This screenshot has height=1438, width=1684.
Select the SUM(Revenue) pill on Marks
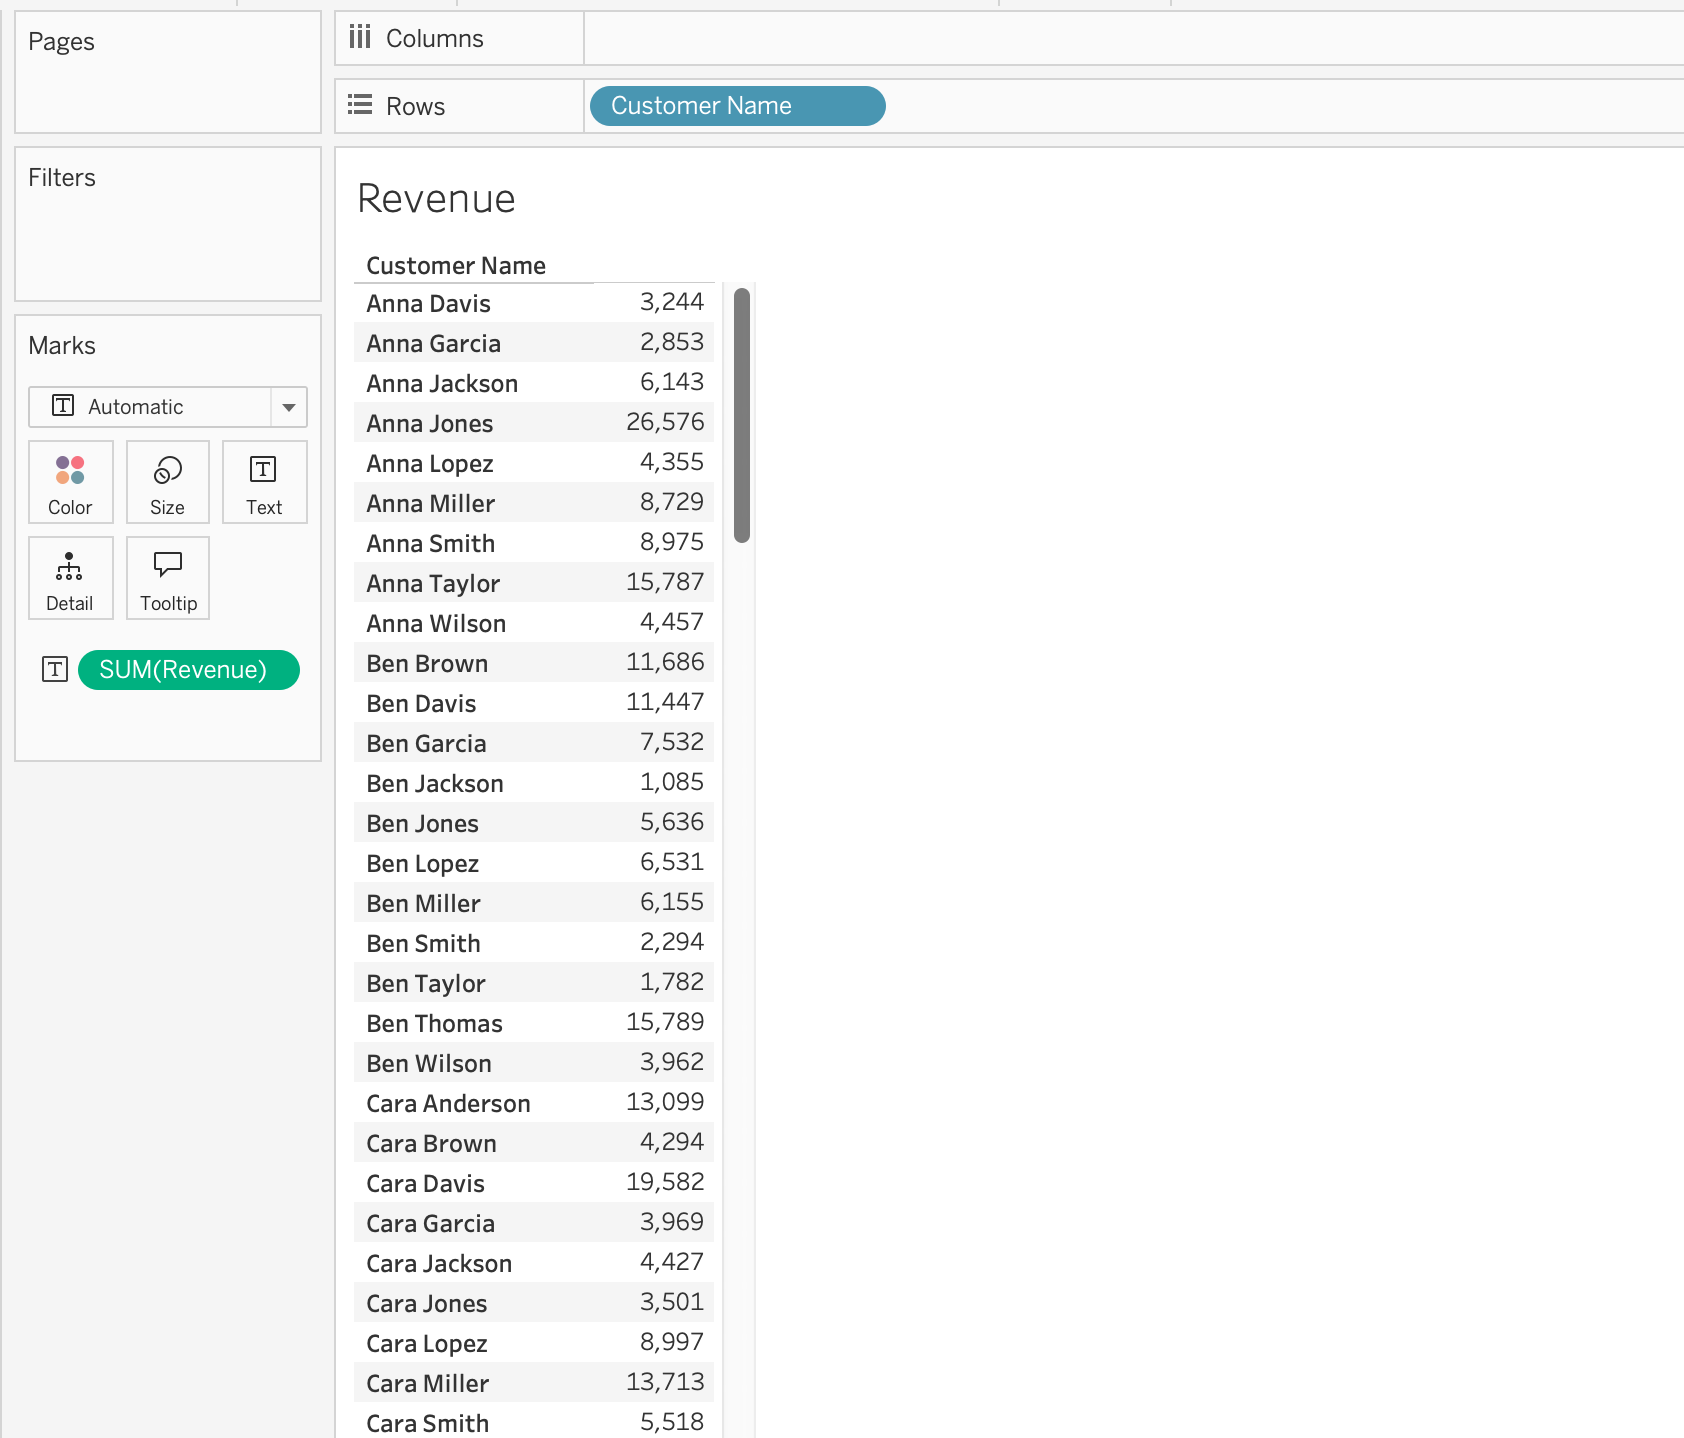(188, 670)
